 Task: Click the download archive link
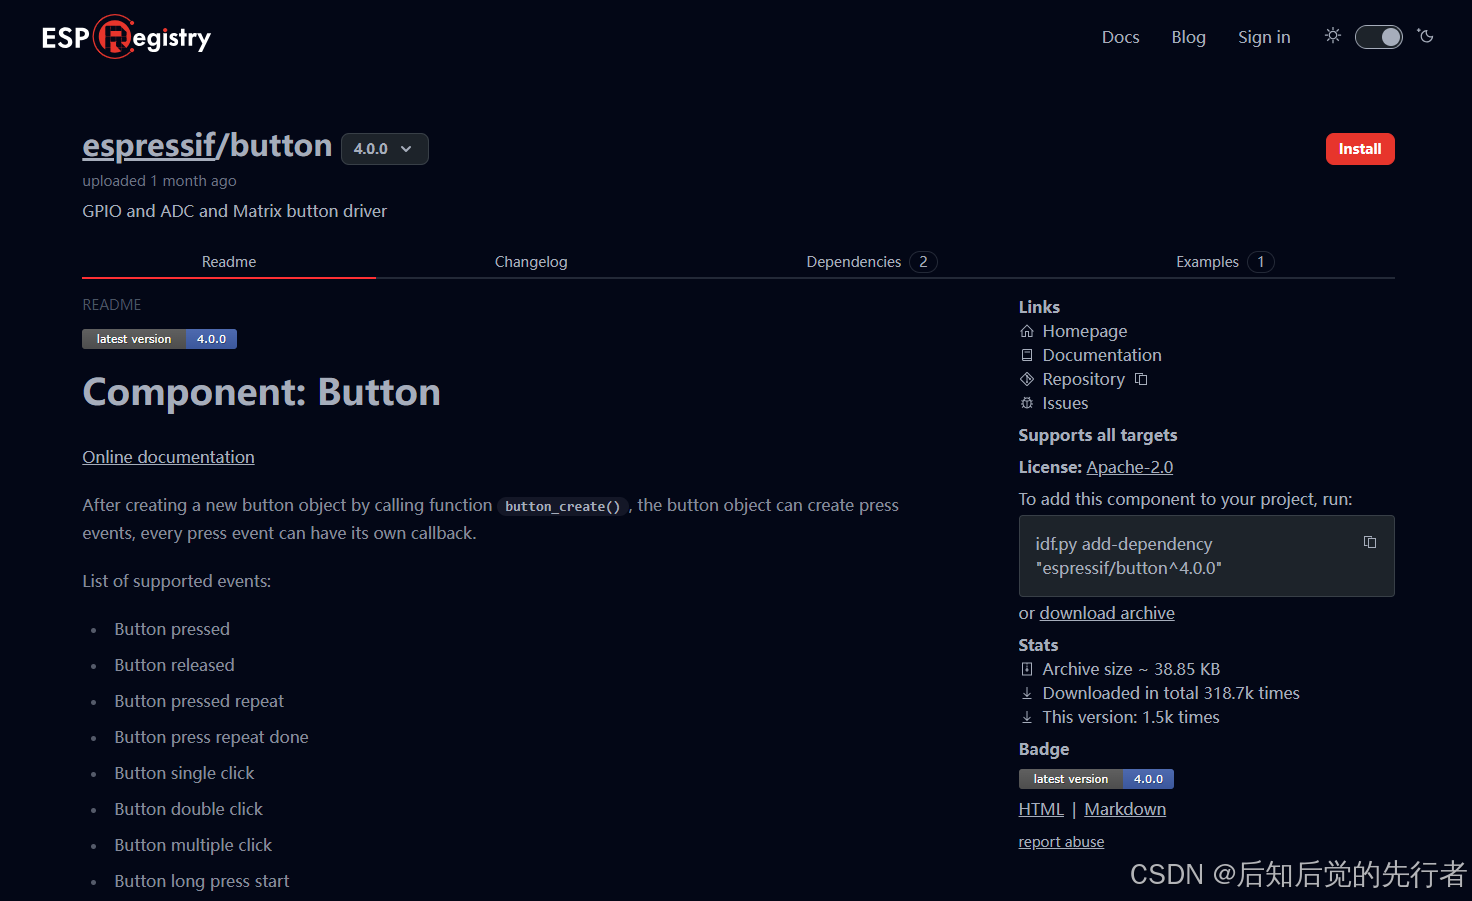[1107, 613]
